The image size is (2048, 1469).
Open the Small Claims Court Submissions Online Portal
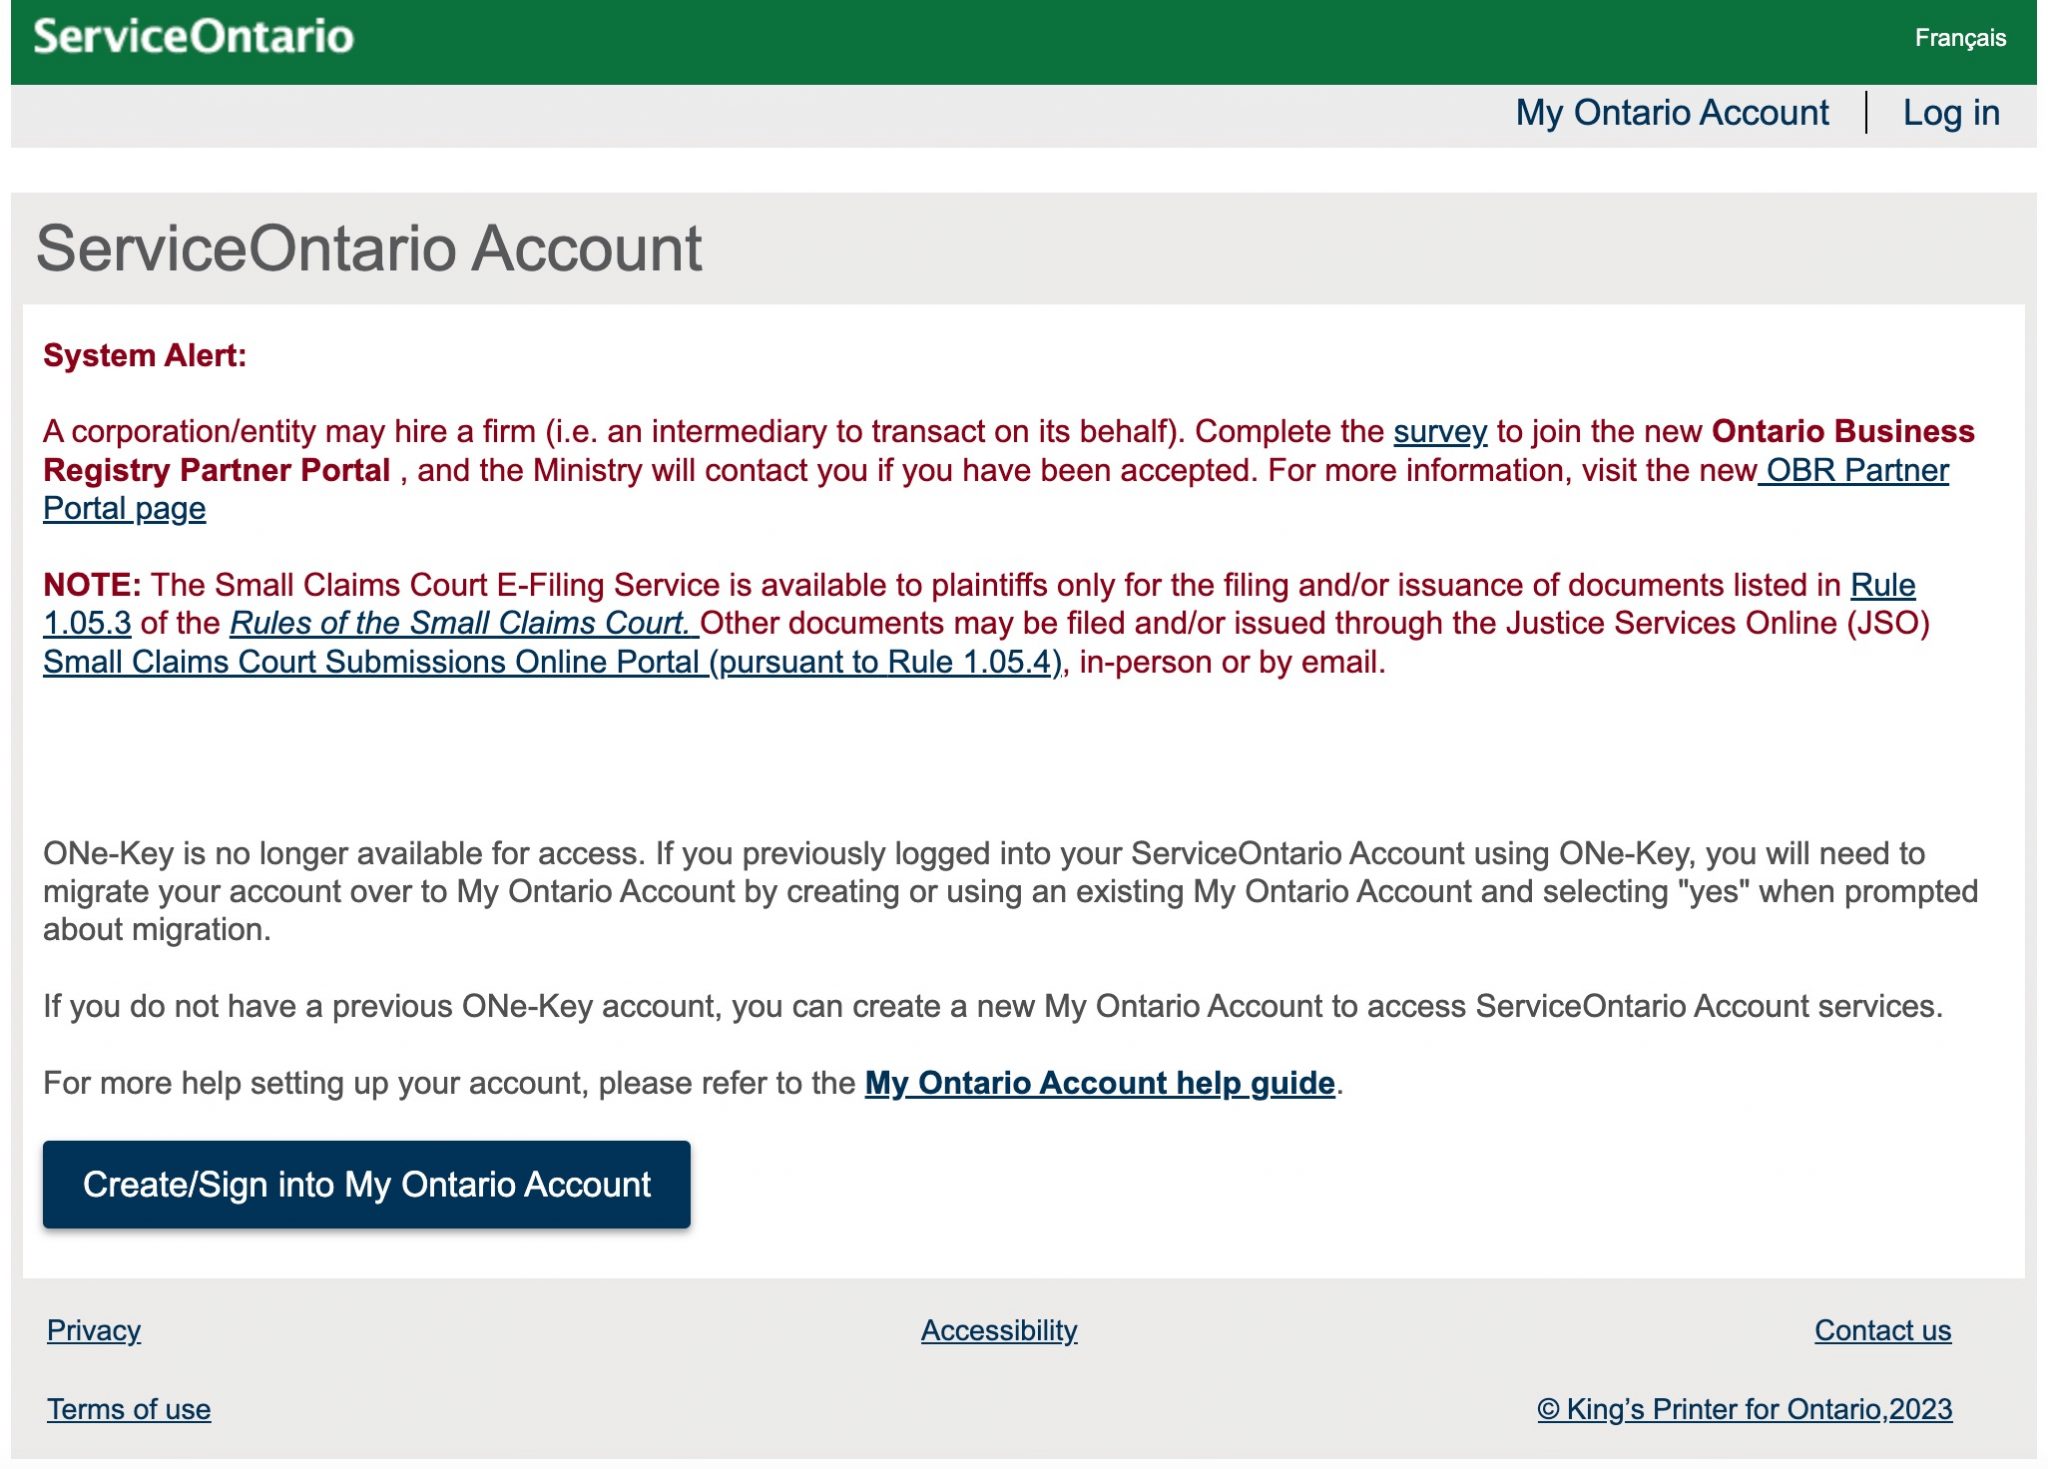[x=372, y=661]
